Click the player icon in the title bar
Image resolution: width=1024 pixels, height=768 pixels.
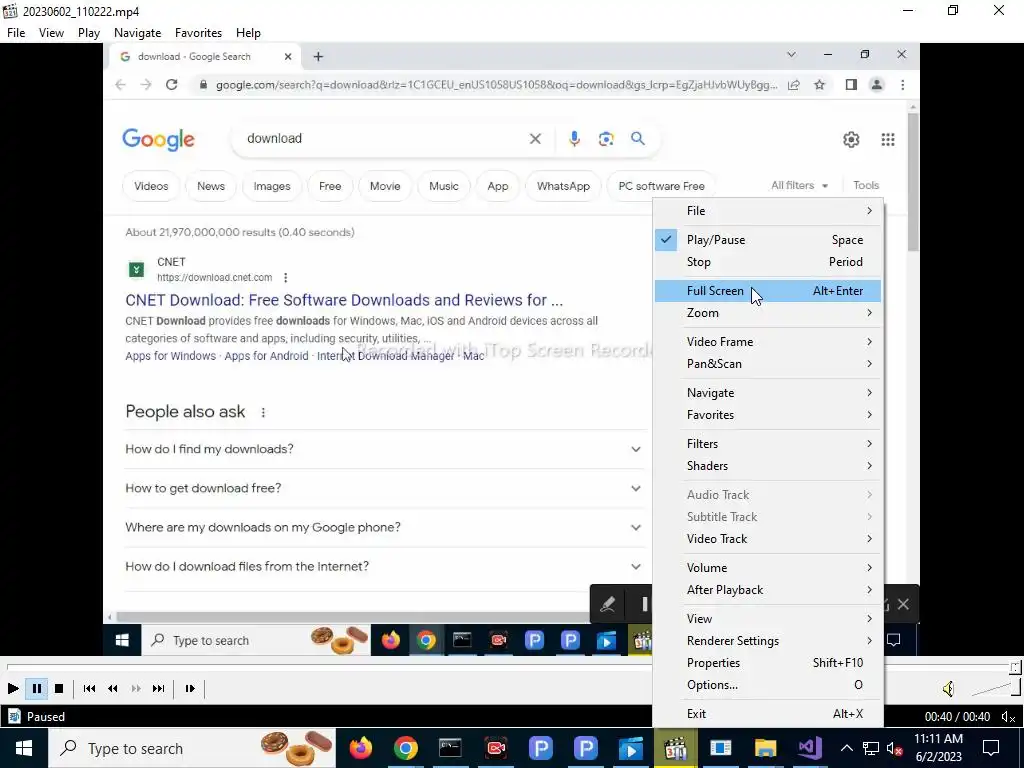pyautogui.click(x=10, y=11)
